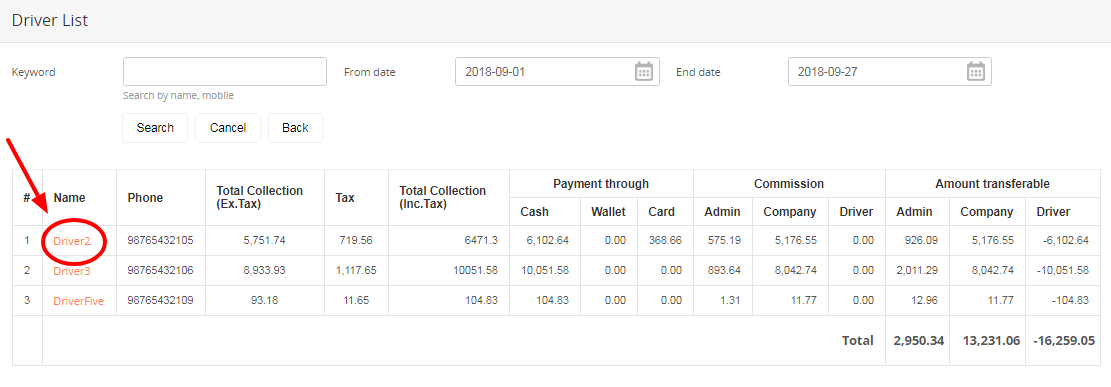Click the End date field 2018-09-27
Image resolution: width=1111 pixels, height=387 pixels.
(x=889, y=72)
